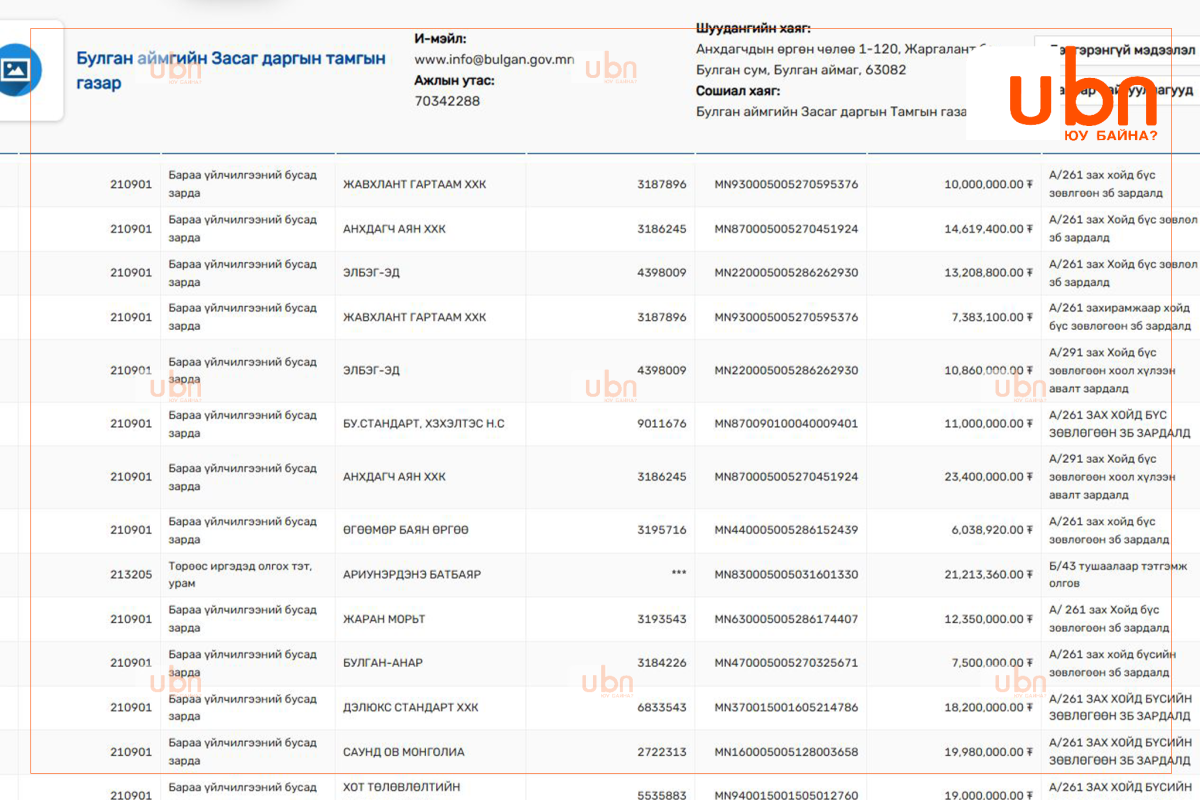1200x800 pixels.
Task: Select АНХДАГЧ АЯН ХХК in the 14,619,400.00 row
Action: 394,229
